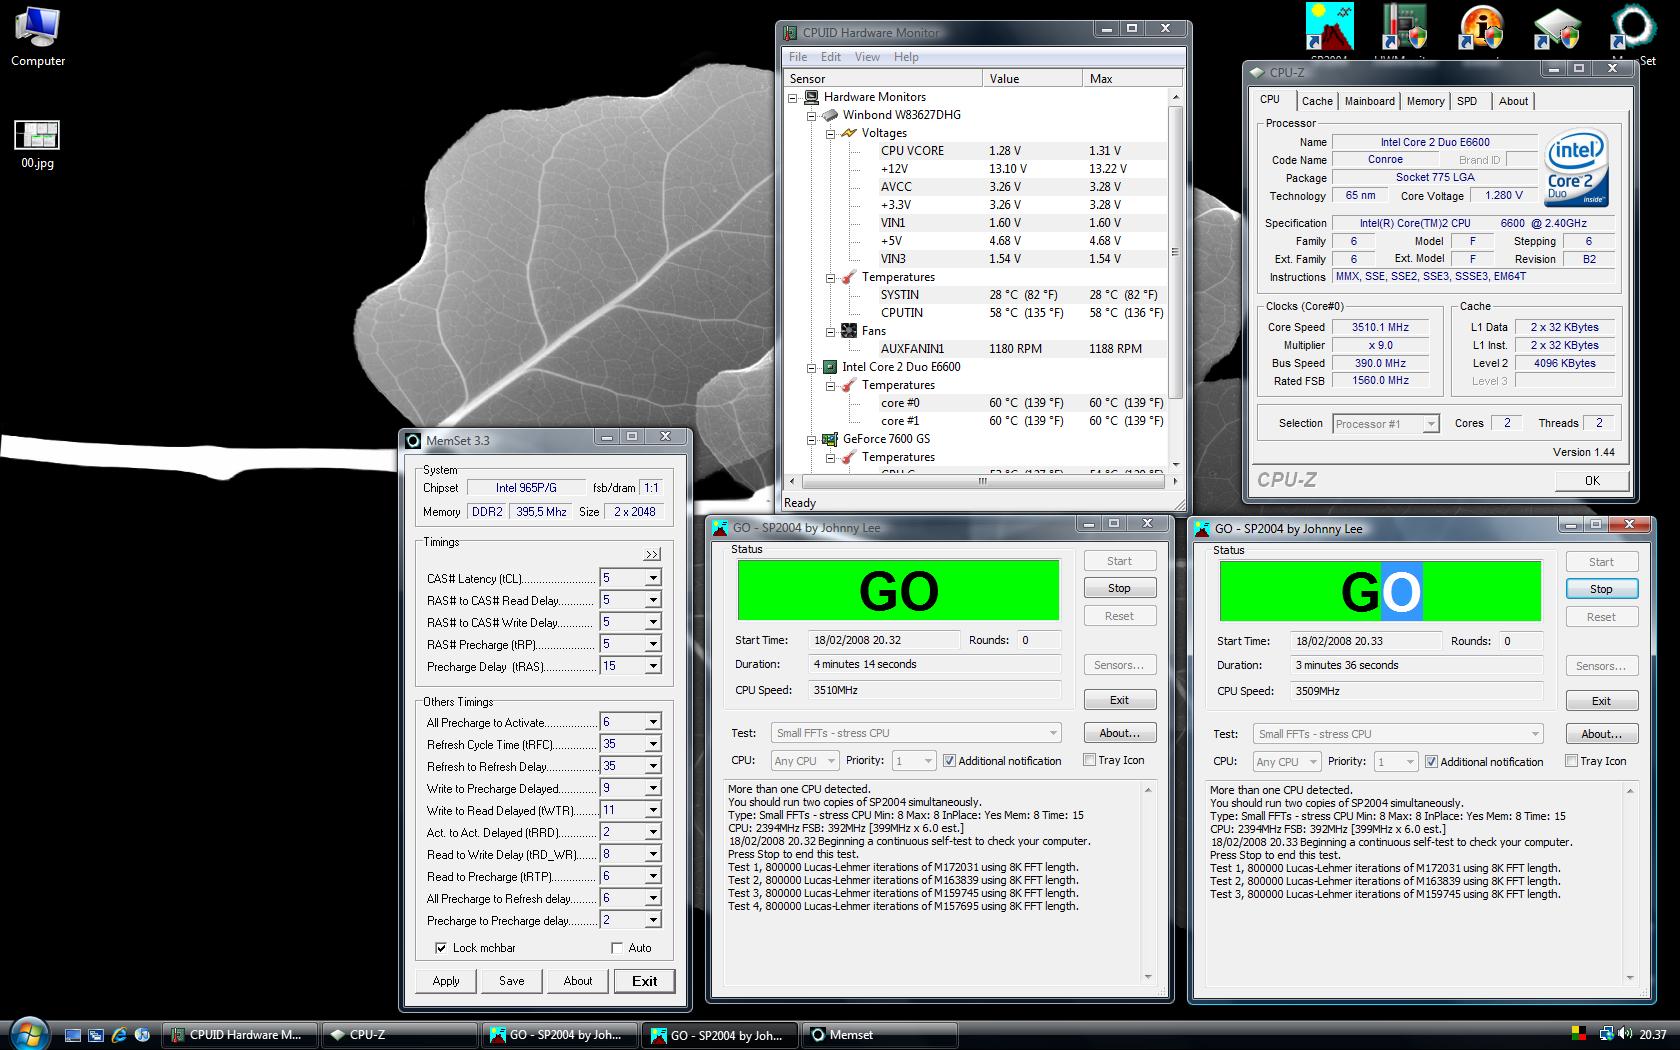This screenshot has width=1680, height=1050.
Task: Open the Processor #1 selection dropdown
Action: (x=1430, y=424)
